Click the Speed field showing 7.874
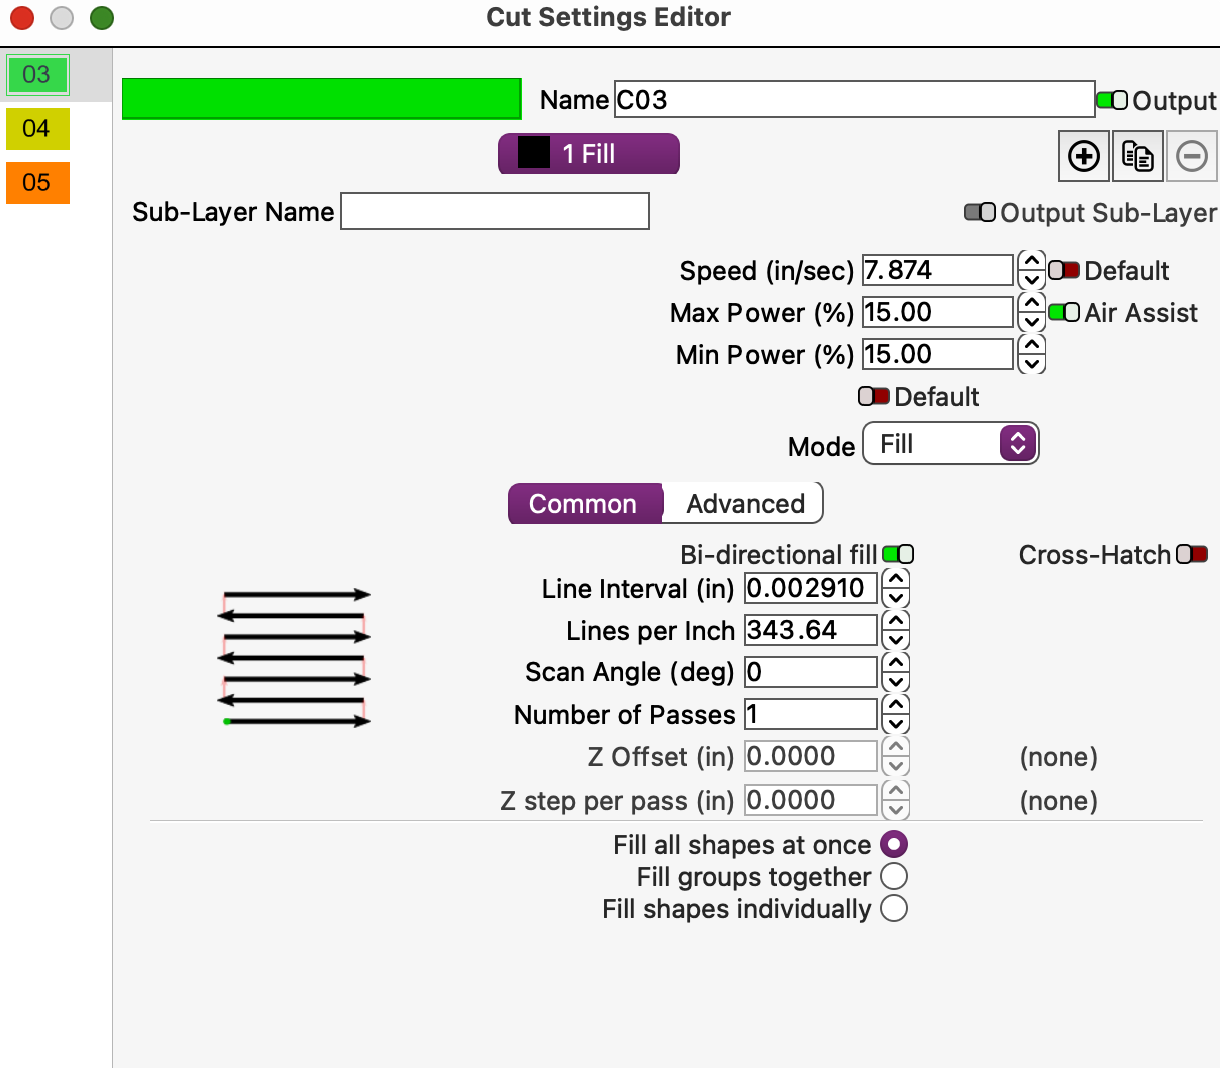This screenshot has height=1068, width=1220. [x=938, y=270]
